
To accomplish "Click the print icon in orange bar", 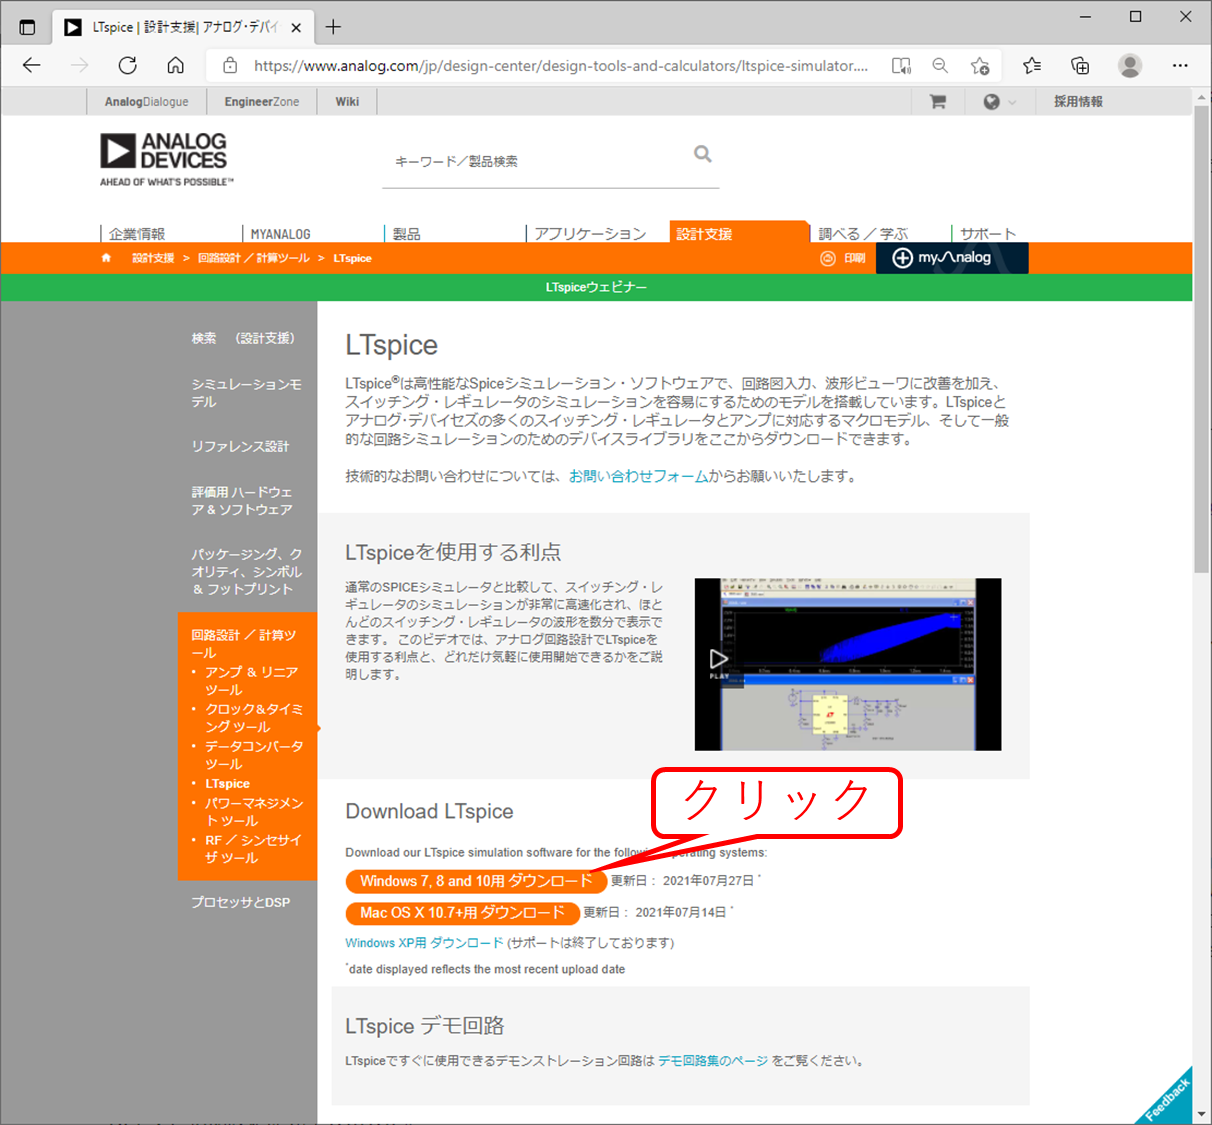I will [842, 258].
